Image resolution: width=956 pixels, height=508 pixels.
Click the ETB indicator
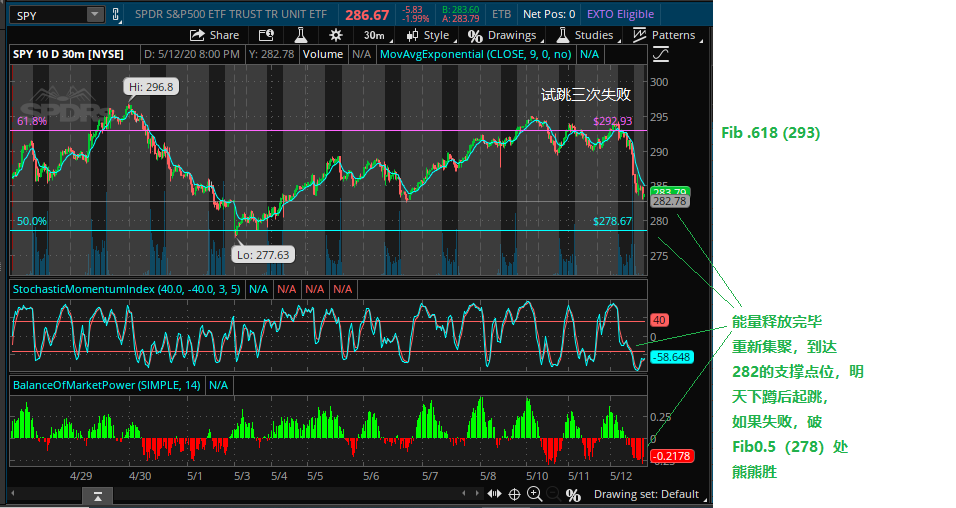point(501,14)
